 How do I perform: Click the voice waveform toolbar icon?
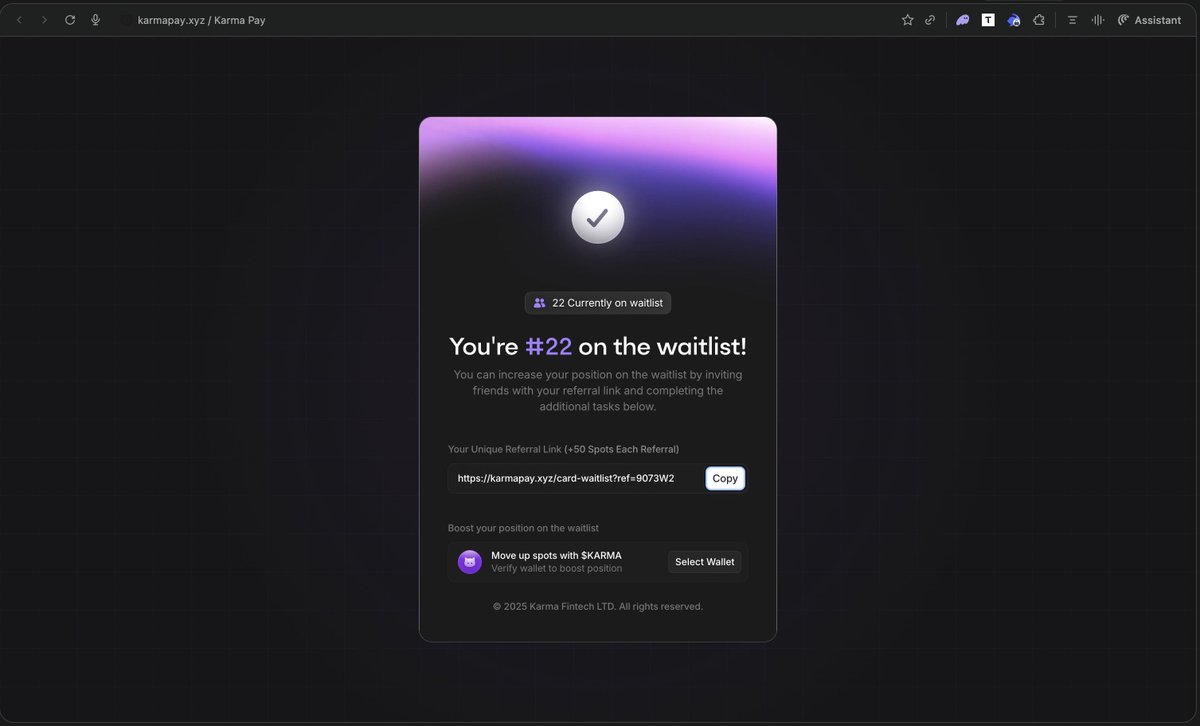pos(1097,19)
